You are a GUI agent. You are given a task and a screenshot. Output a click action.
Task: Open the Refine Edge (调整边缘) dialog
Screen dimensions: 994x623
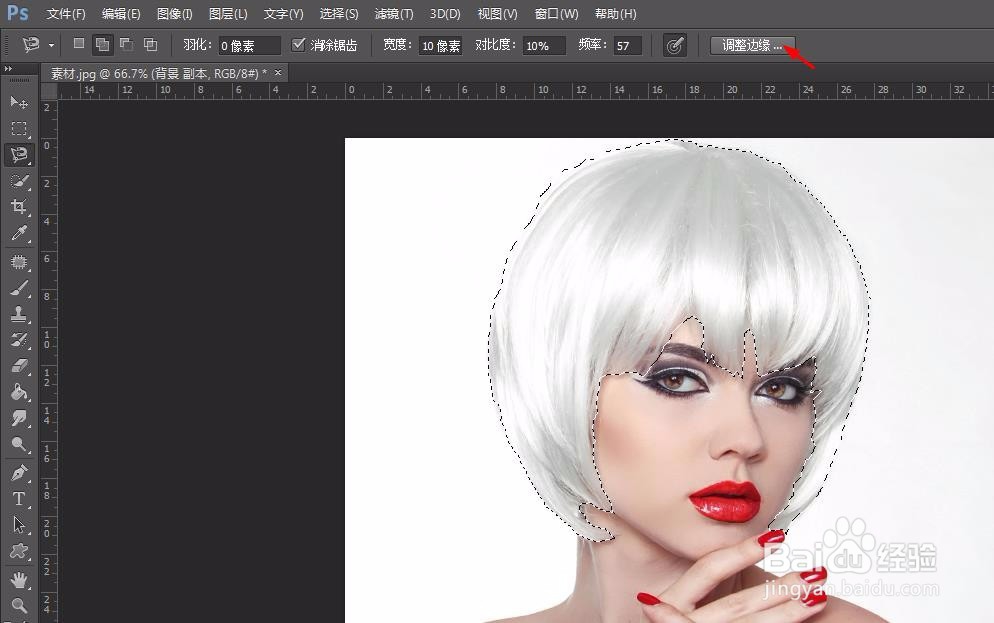tap(752, 45)
